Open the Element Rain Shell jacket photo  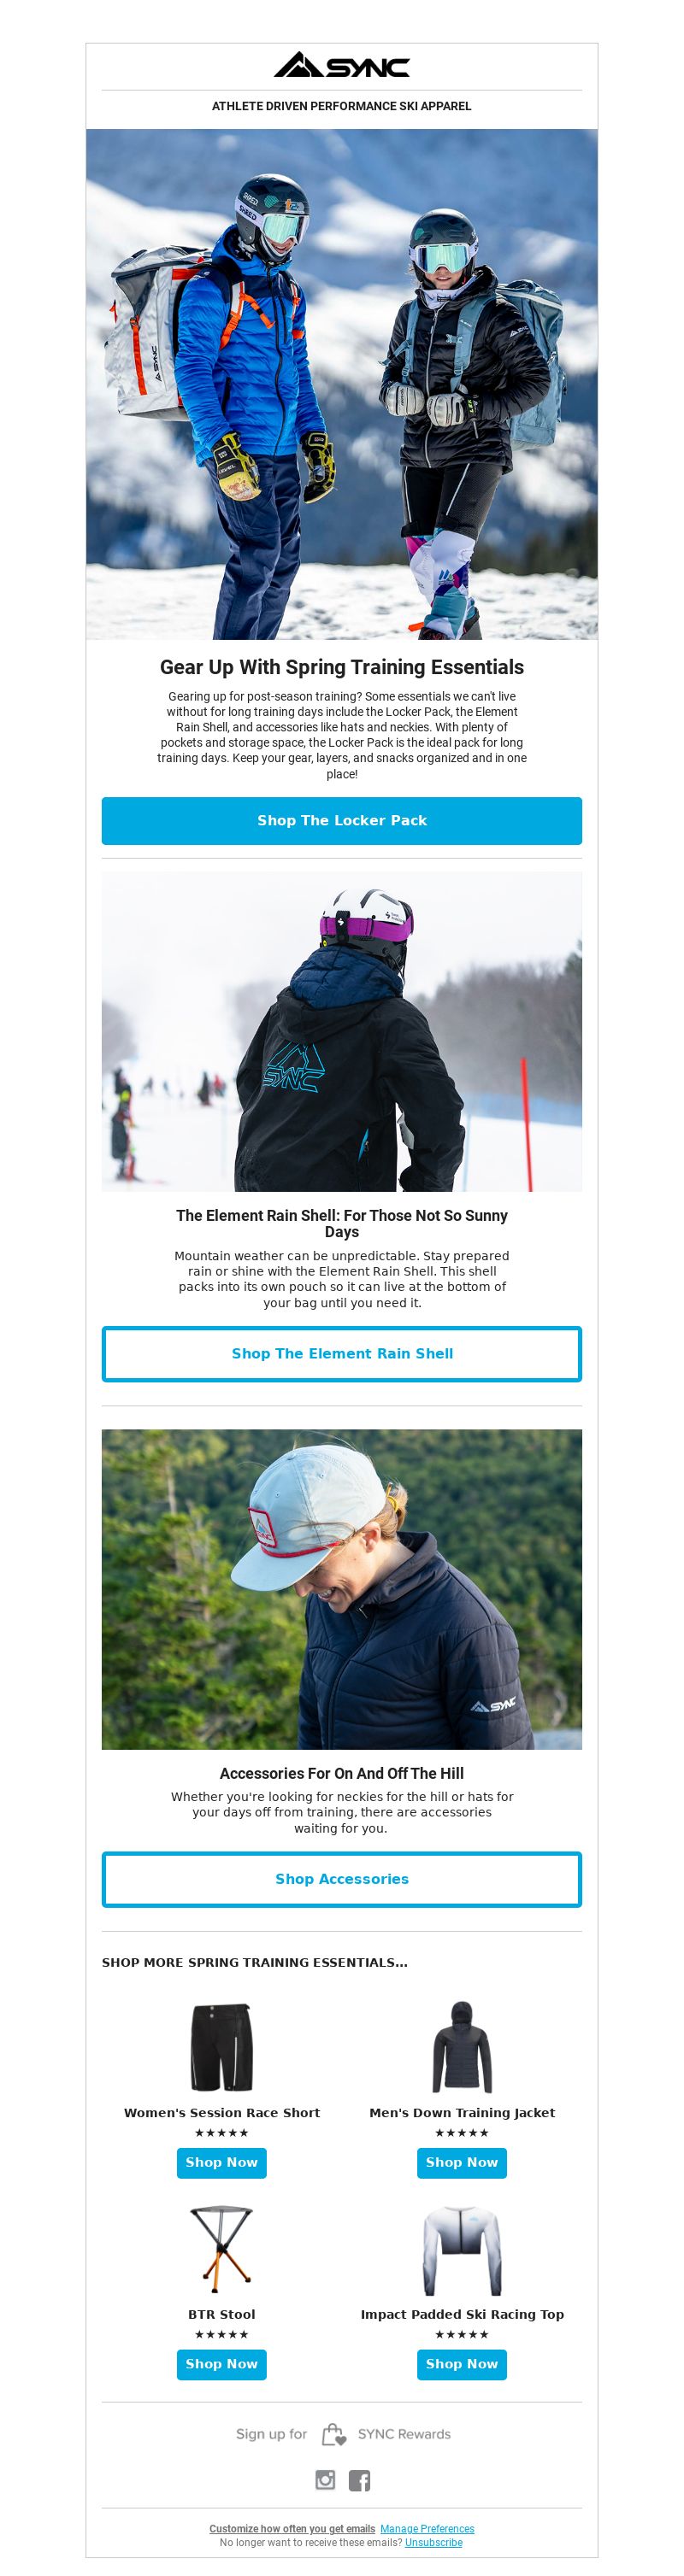342,1031
